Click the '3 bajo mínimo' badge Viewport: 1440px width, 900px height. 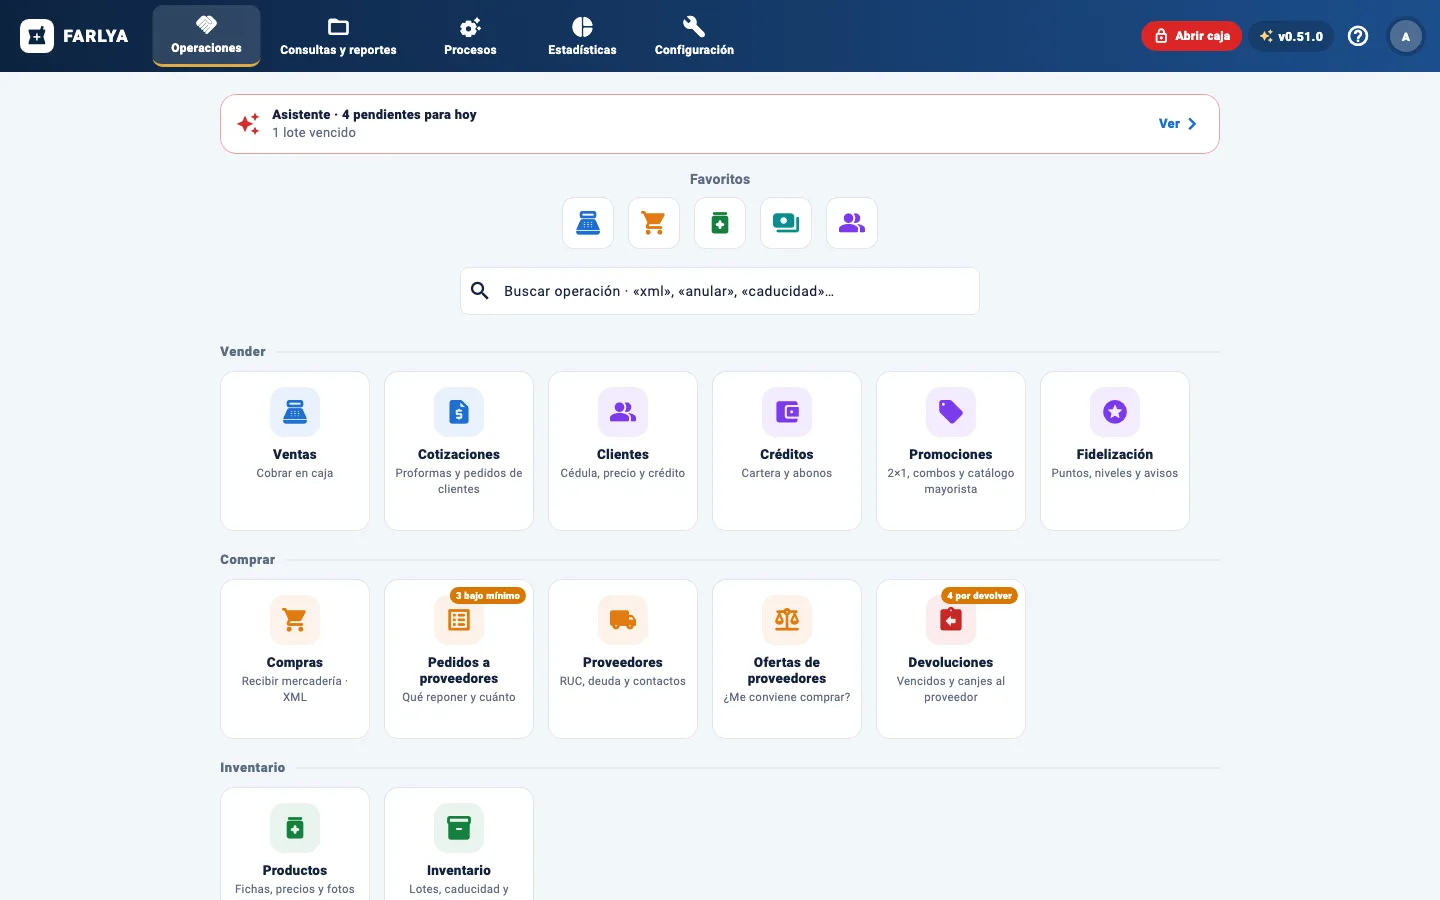pos(488,596)
